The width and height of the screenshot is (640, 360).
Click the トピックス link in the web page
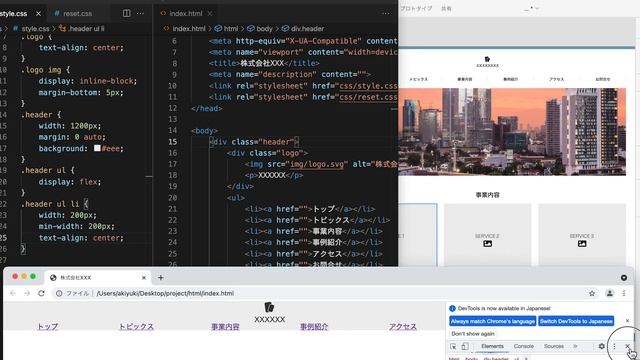coord(136,327)
